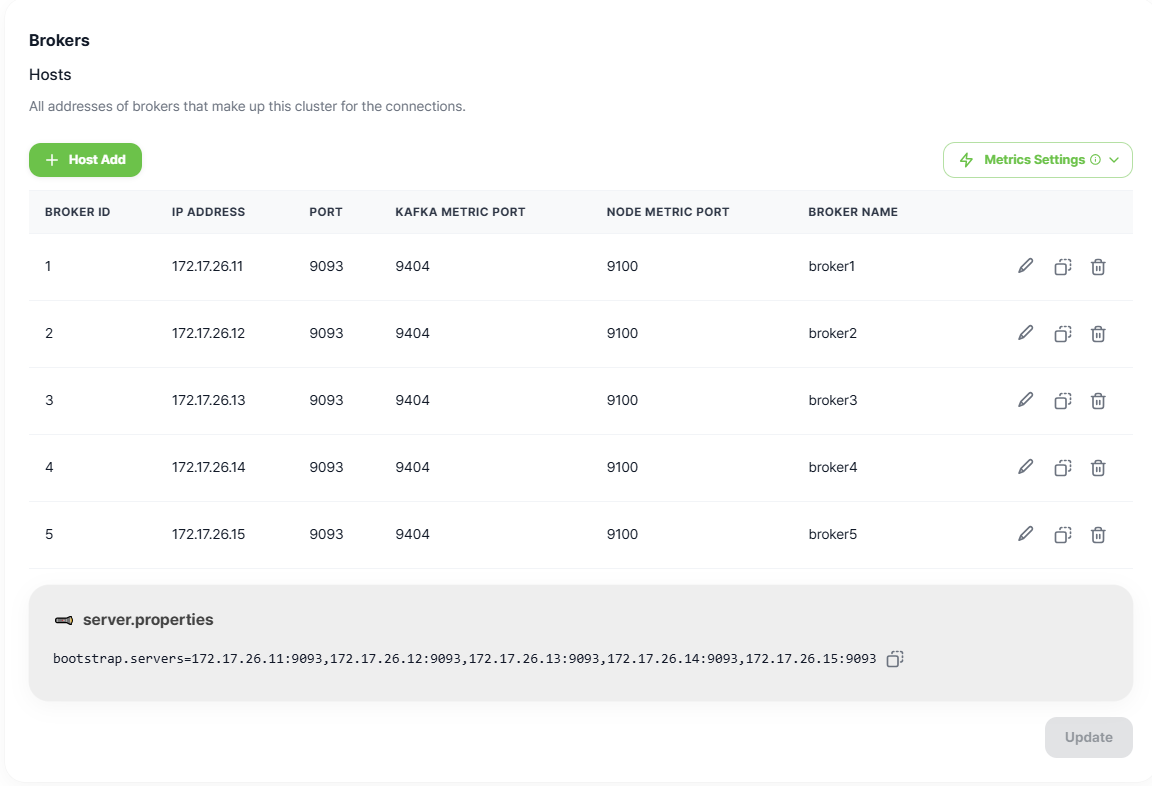Click the bootstrap.servers text line
Screen dimensions: 1152x786
pos(464,658)
